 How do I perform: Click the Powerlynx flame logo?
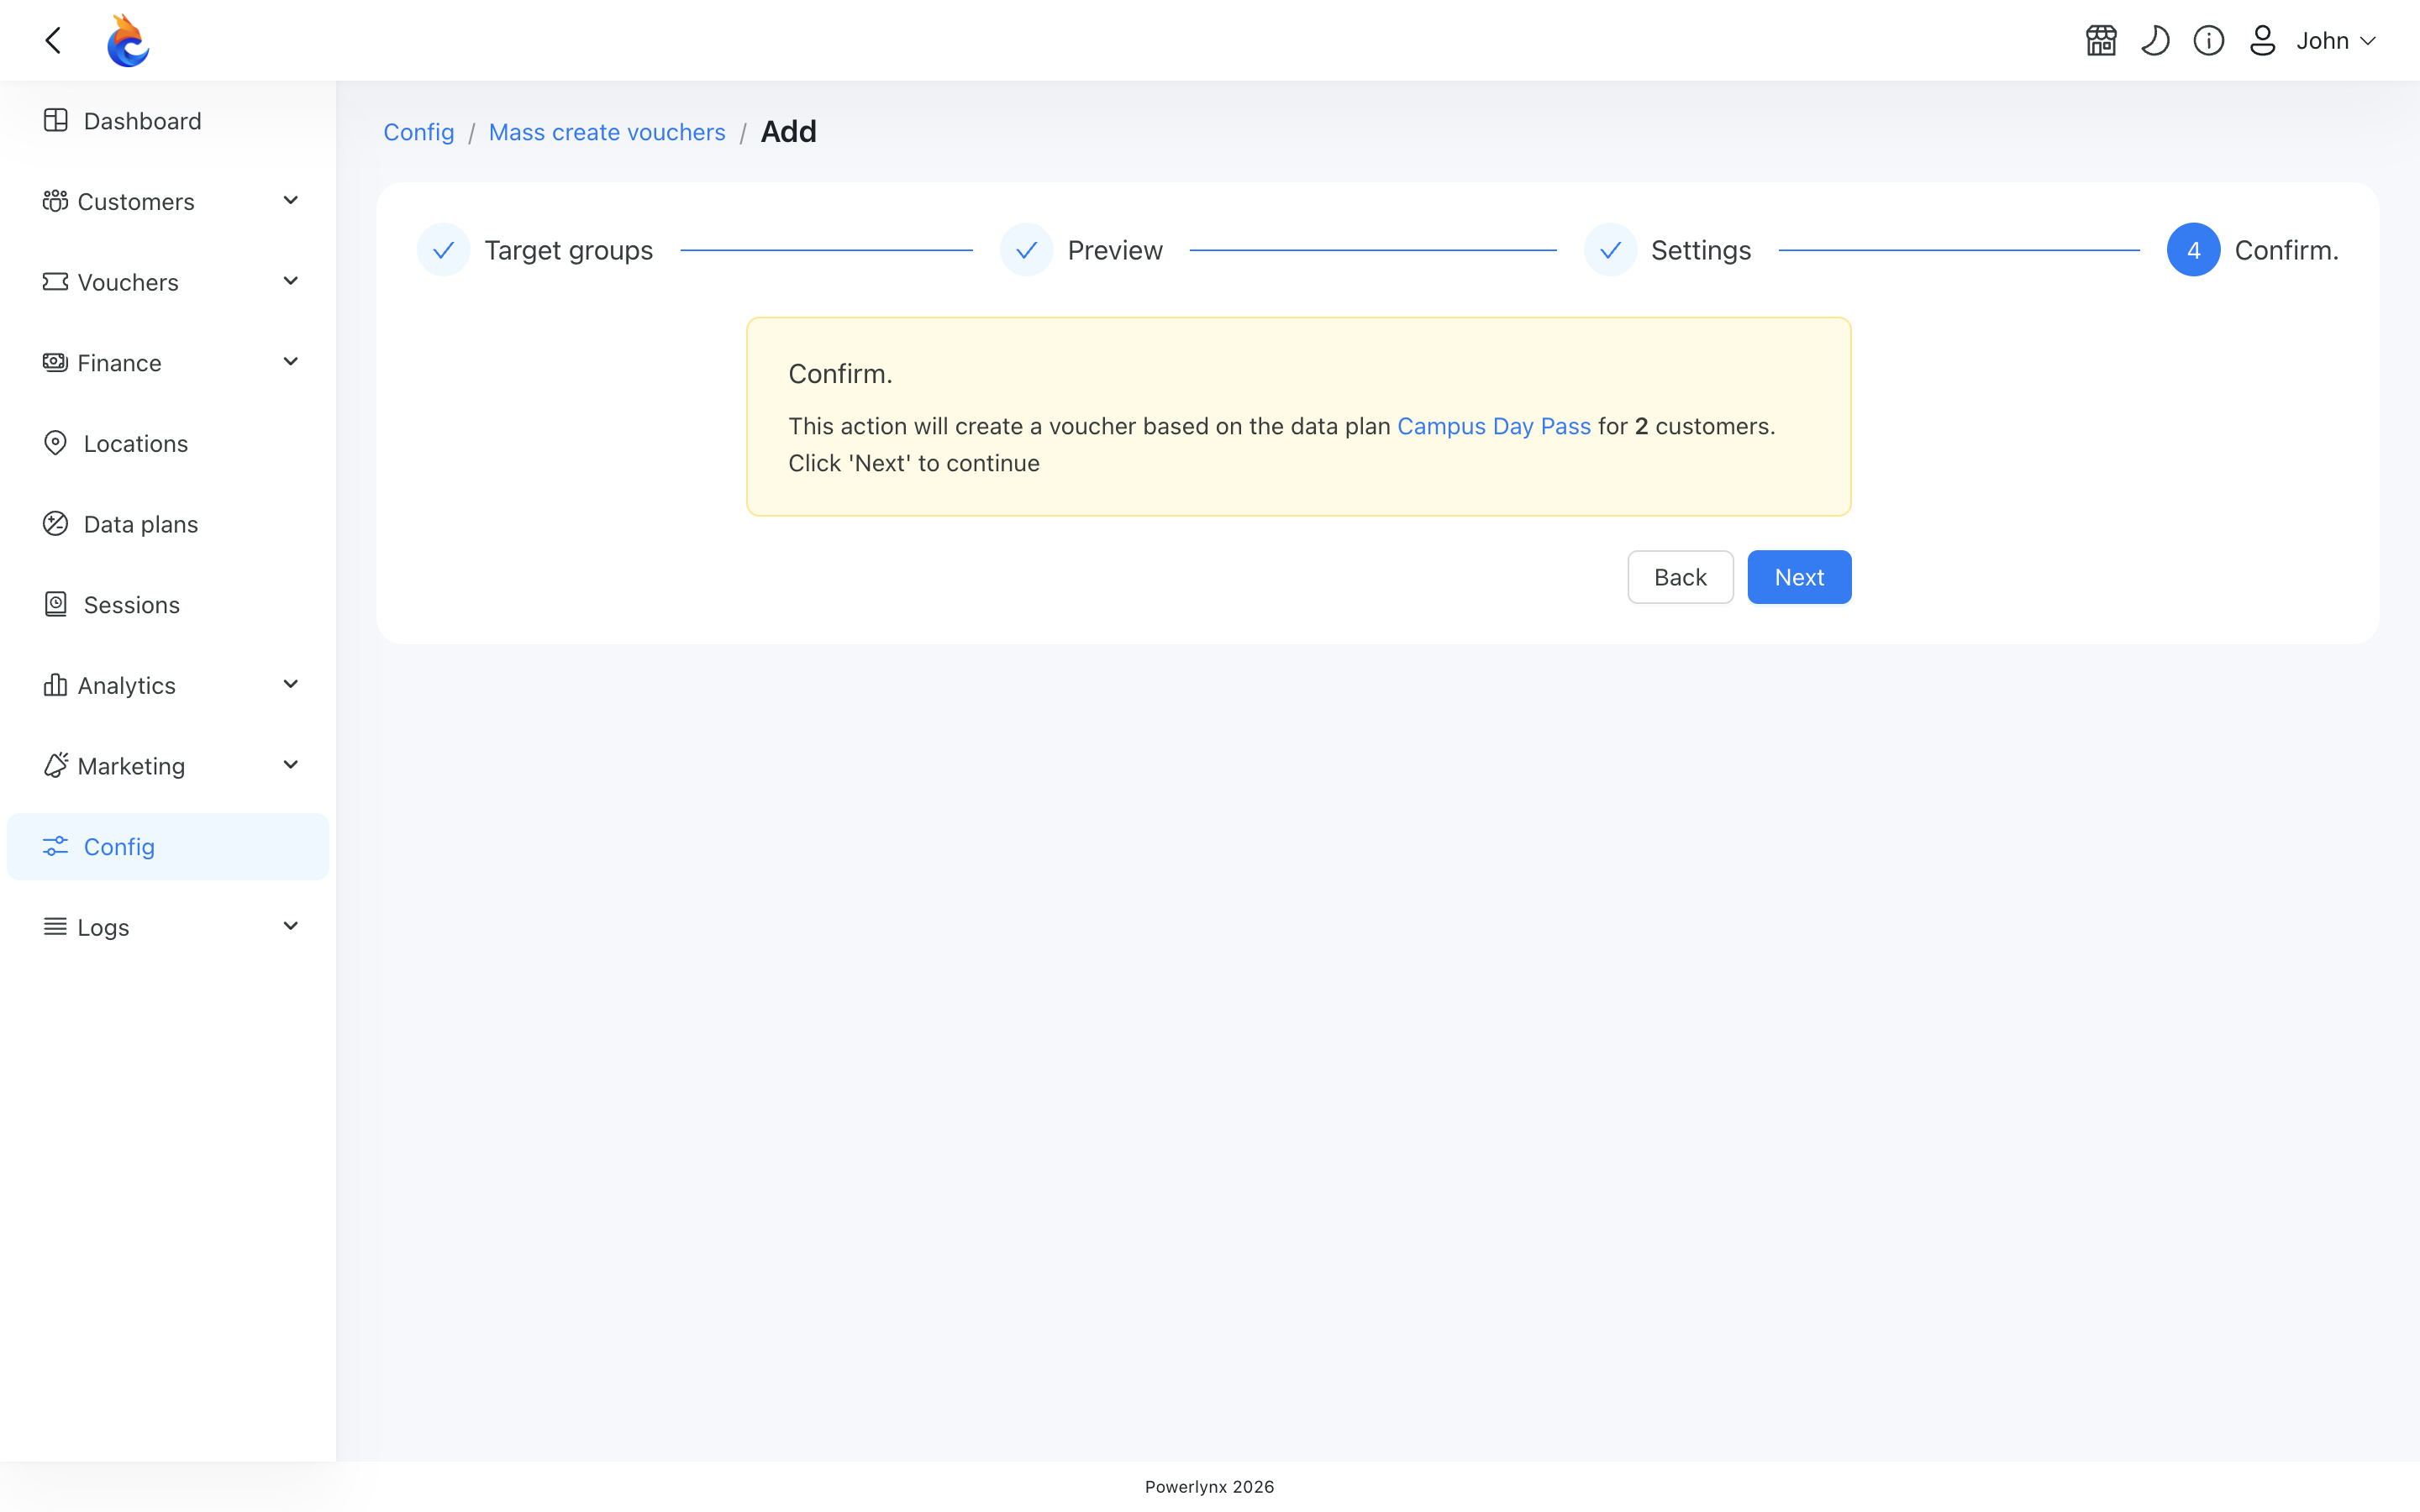(128, 40)
